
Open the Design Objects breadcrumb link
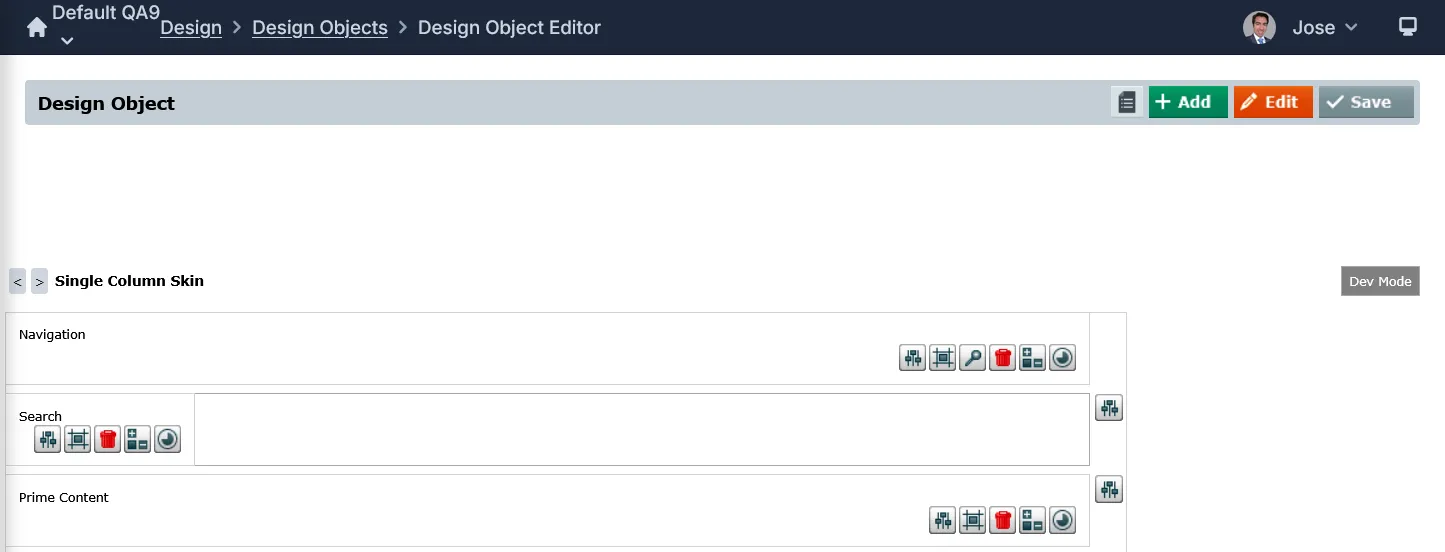(320, 28)
